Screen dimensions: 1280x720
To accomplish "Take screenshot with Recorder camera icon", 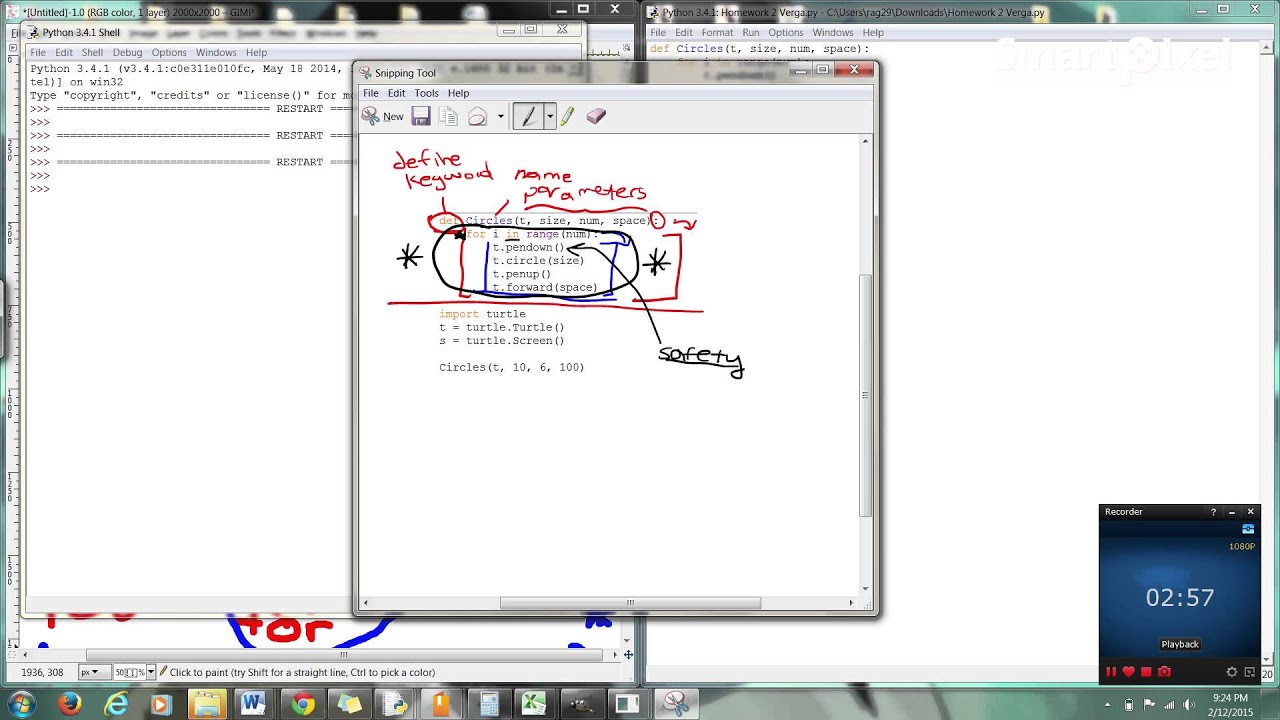I will coord(1164,672).
